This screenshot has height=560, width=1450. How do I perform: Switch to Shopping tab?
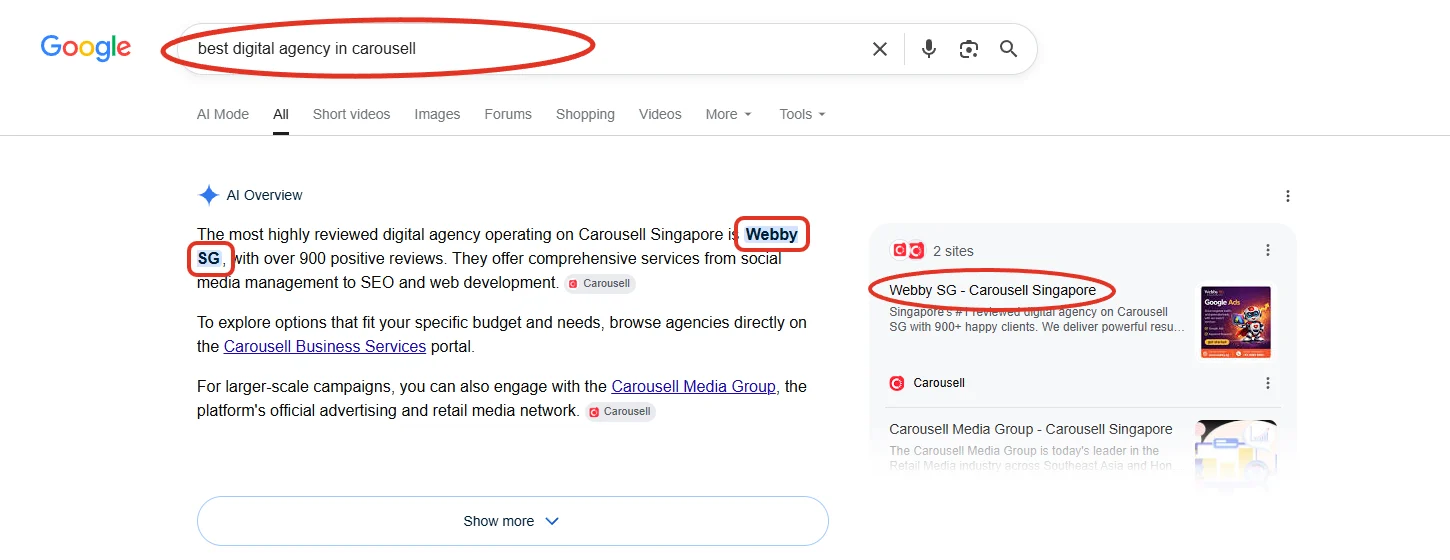[x=585, y=114]
